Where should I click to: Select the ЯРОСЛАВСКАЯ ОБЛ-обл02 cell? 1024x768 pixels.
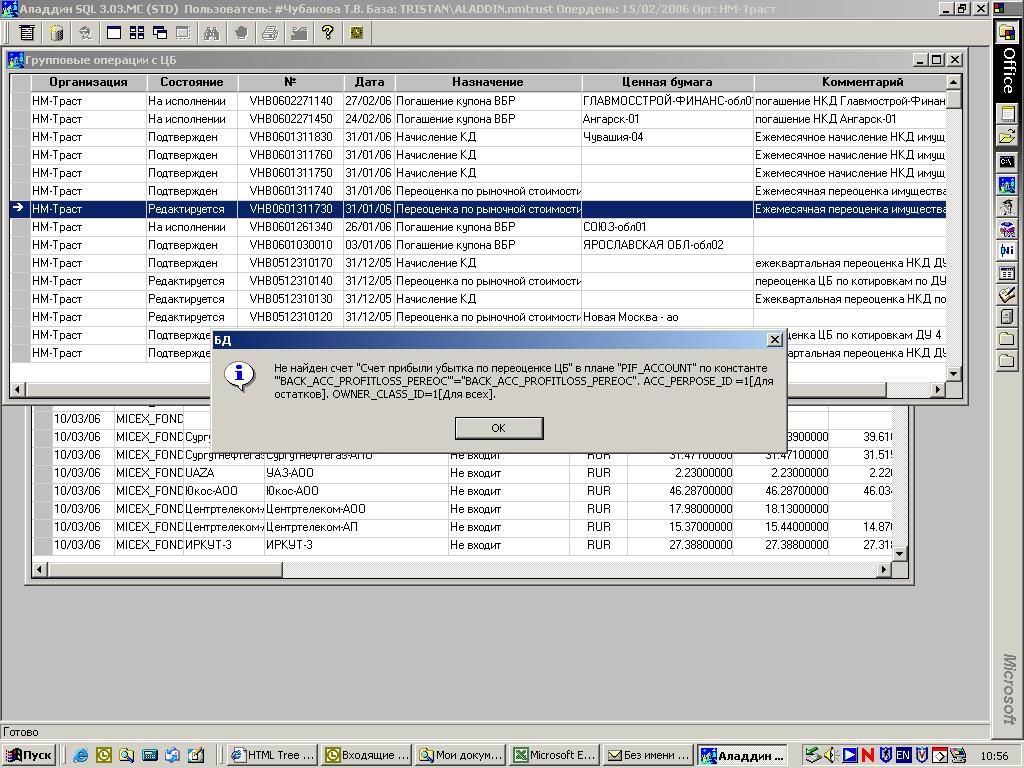point(667,245)
